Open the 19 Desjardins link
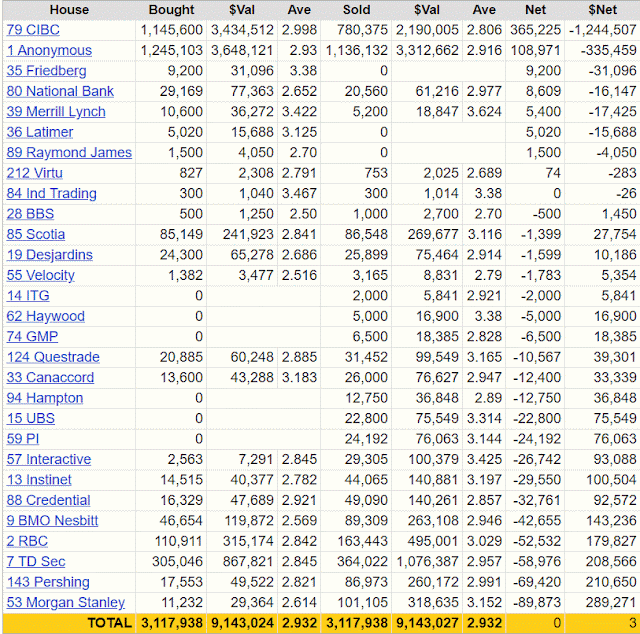The image size is (640, 634). point(49,254)
